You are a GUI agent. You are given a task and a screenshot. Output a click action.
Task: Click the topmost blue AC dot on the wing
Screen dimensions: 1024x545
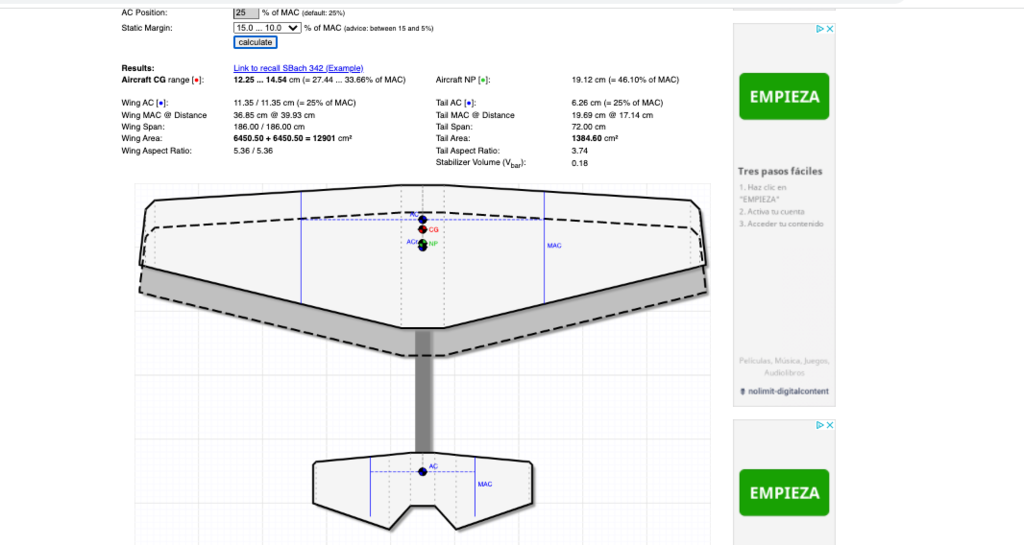[x=423, y=219]
